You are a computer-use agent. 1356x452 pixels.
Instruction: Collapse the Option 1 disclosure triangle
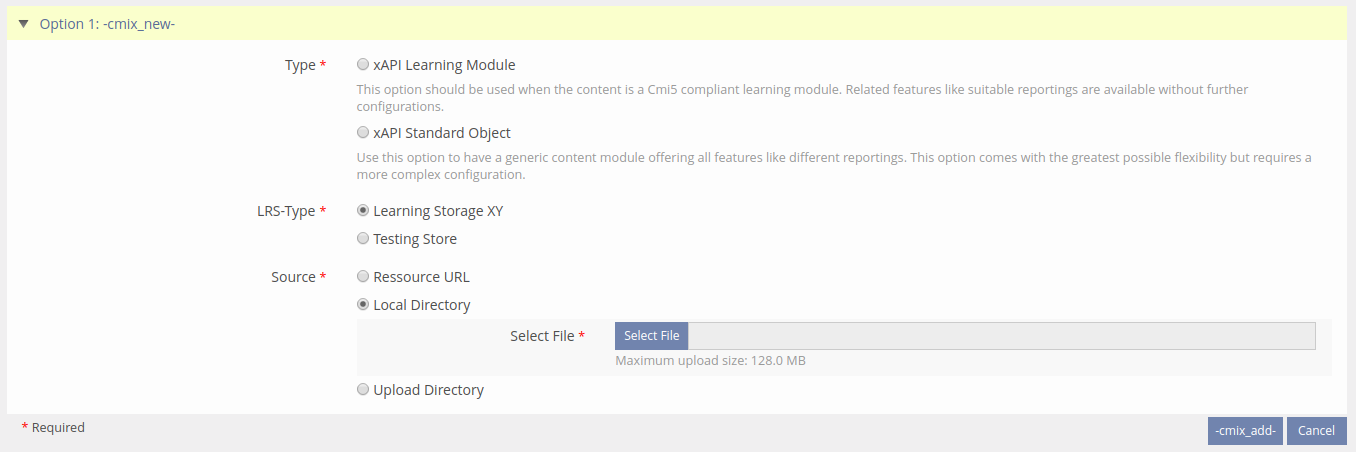[x=23, y=24]
